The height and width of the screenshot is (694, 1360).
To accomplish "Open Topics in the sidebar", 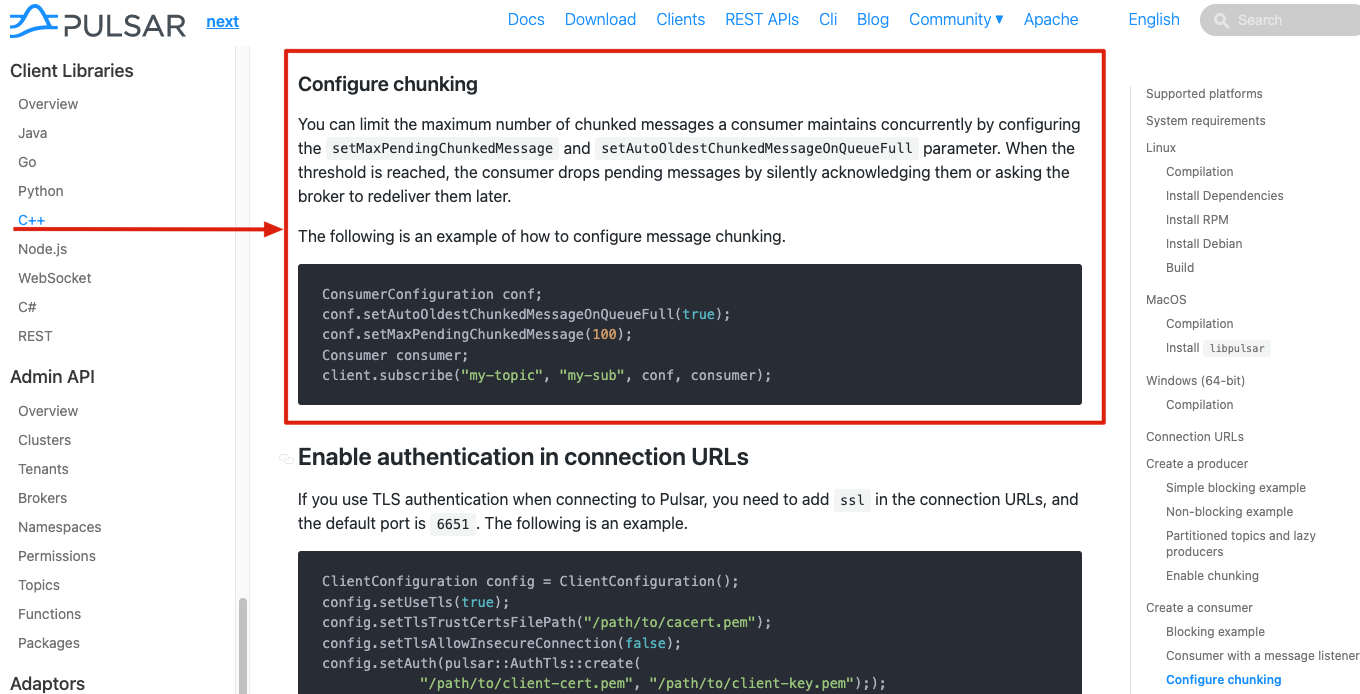I will (x=39, y=585).
